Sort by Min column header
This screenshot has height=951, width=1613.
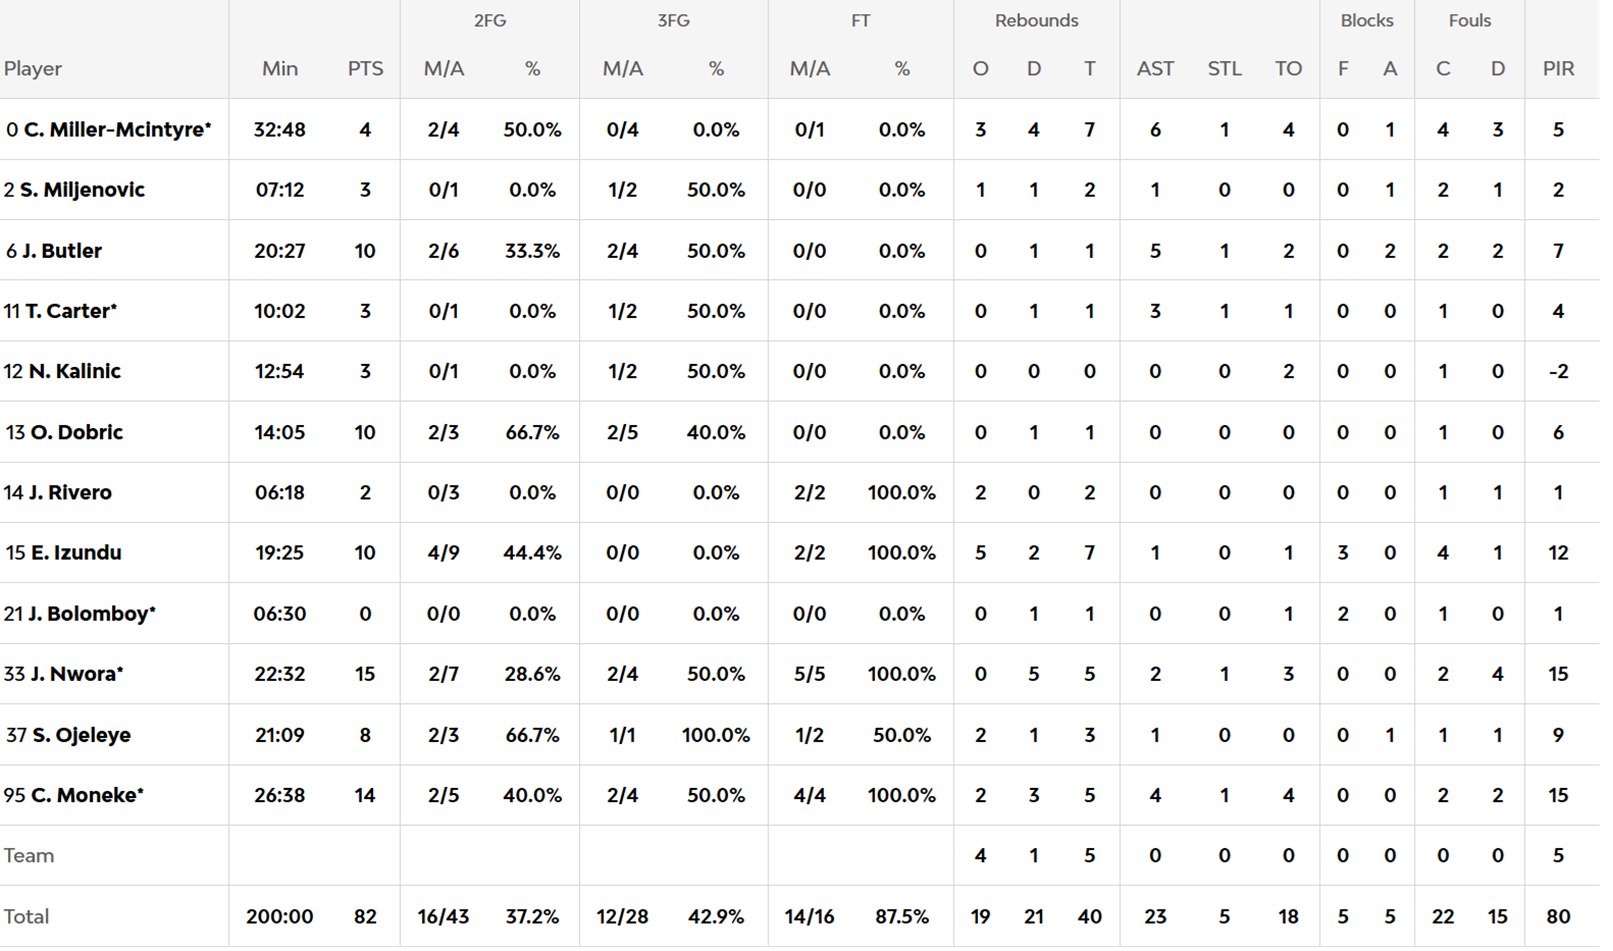tap(280, 69)
